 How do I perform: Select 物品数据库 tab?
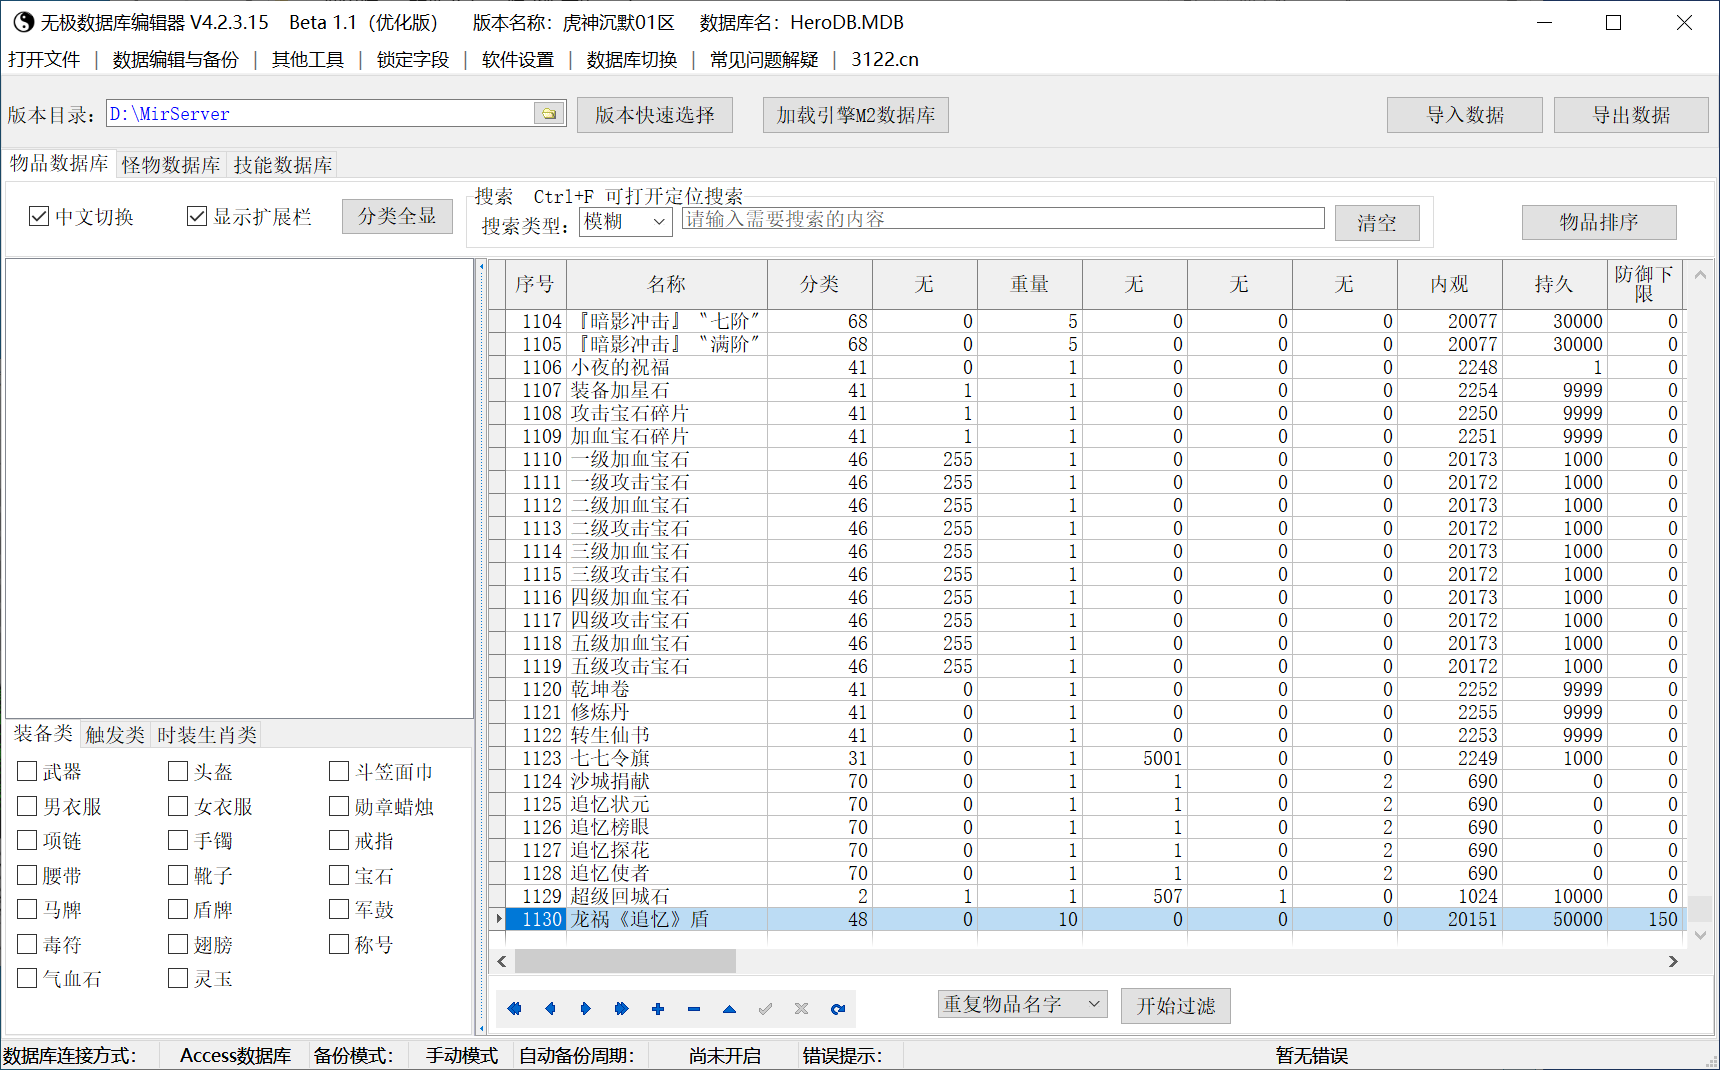(59, 163)
